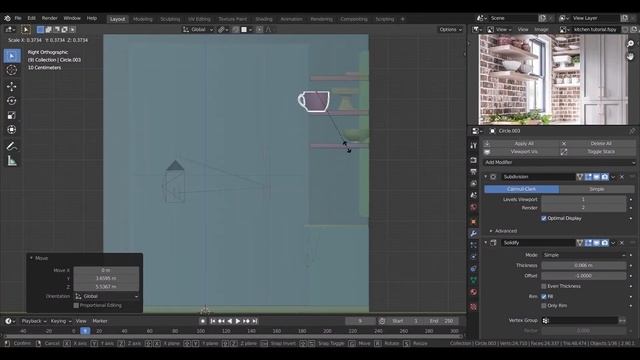640x360 pixels.
Task: Toggle Subdivision modifier viewport display
Action: [596, 177]
